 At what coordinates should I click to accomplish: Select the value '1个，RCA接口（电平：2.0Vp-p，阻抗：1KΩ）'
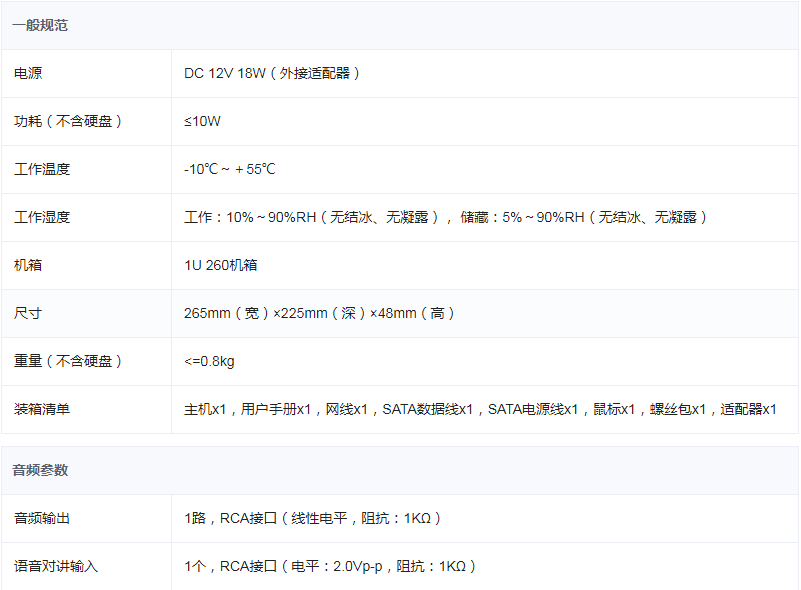coord(330,567)
